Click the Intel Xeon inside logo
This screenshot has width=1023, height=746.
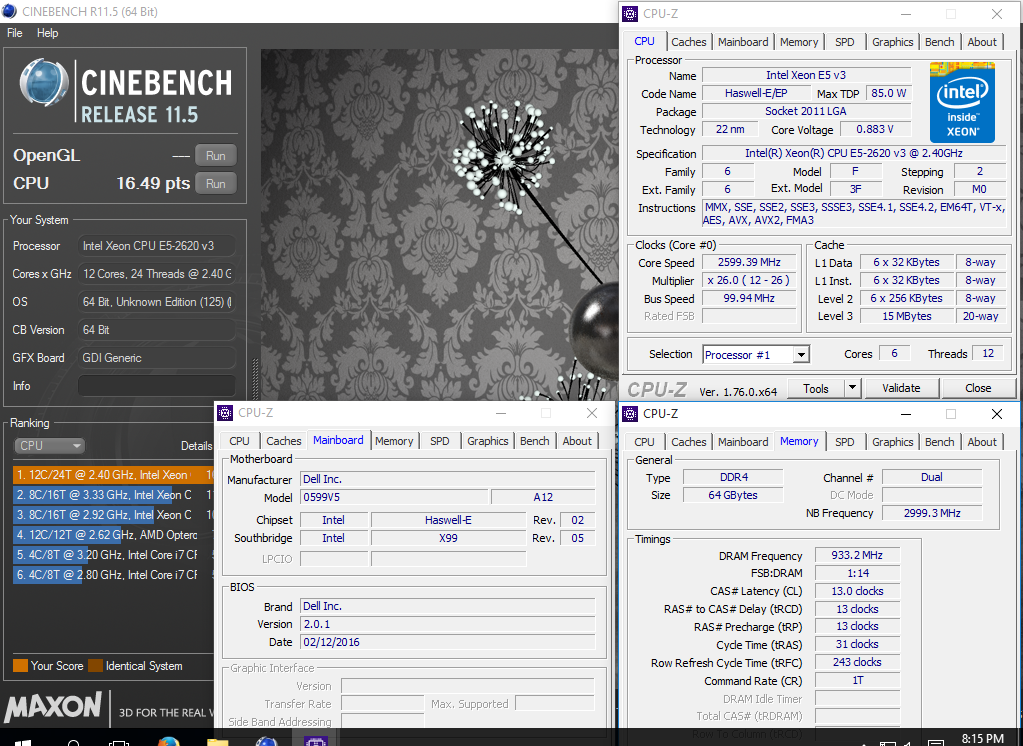[x=962, y=102]
